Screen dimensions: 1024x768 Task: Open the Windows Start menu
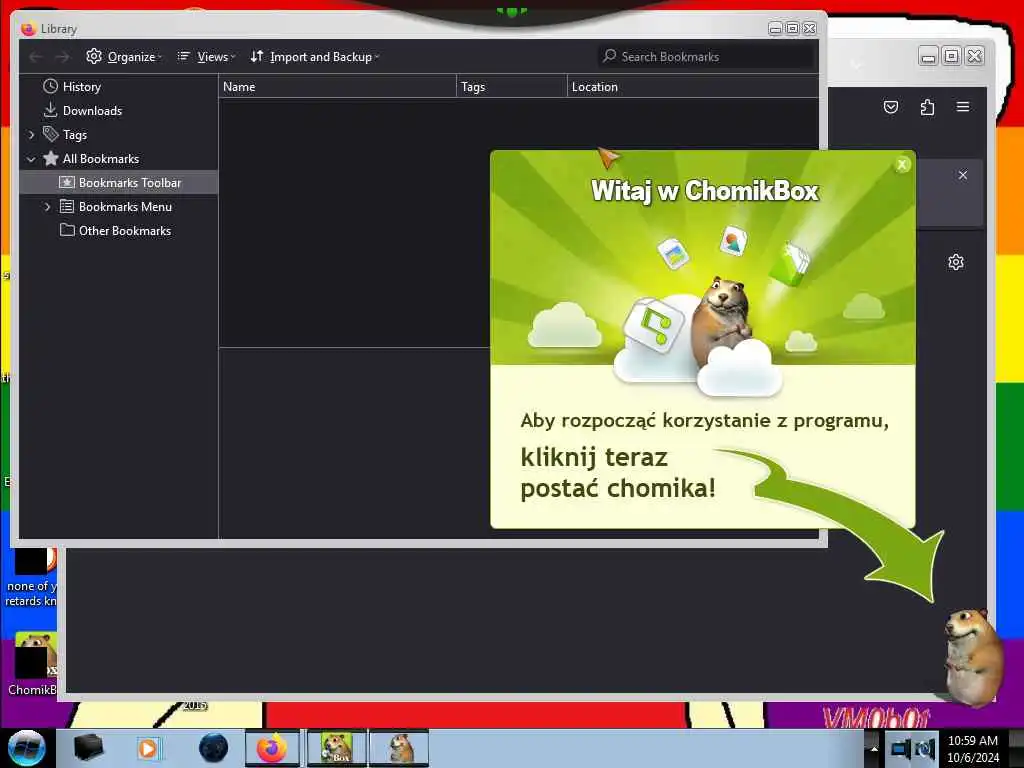[x=26, y=748]
